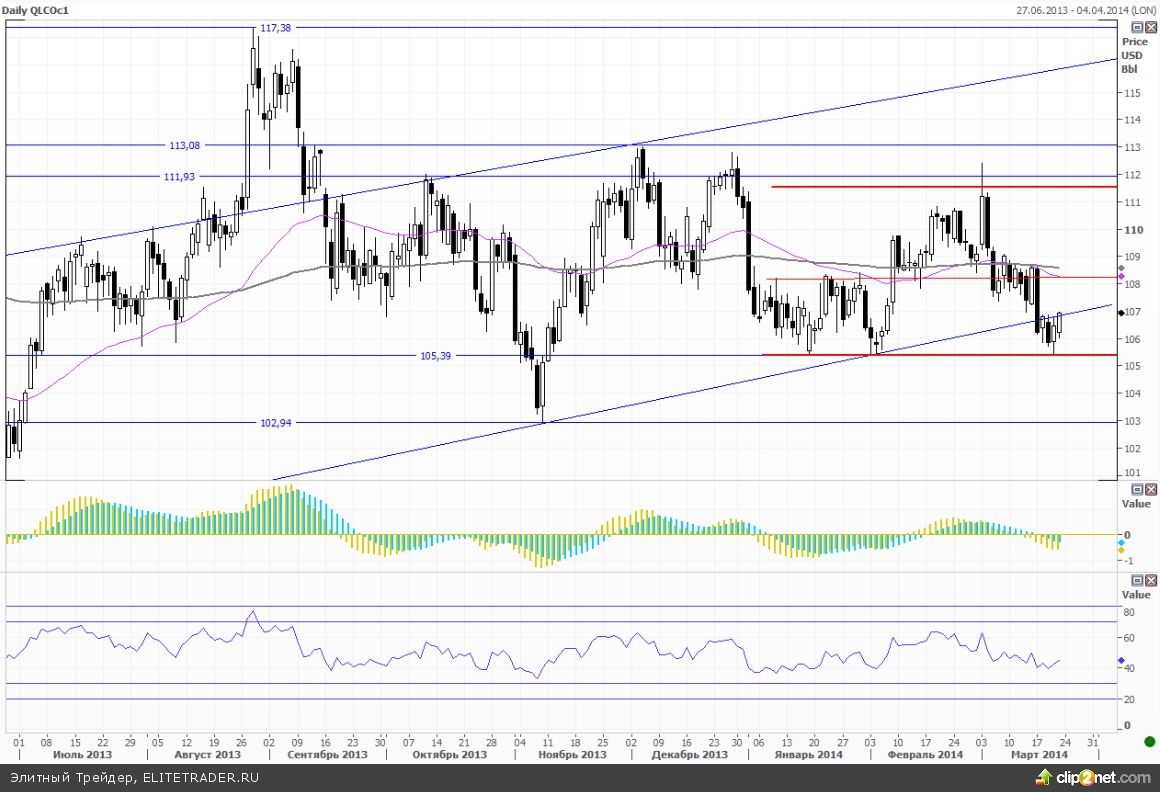Image resolution: width=1160 pixels, height=792 pixels.
Task: Click the green status dot indicator
Action: pos(1150,741)
